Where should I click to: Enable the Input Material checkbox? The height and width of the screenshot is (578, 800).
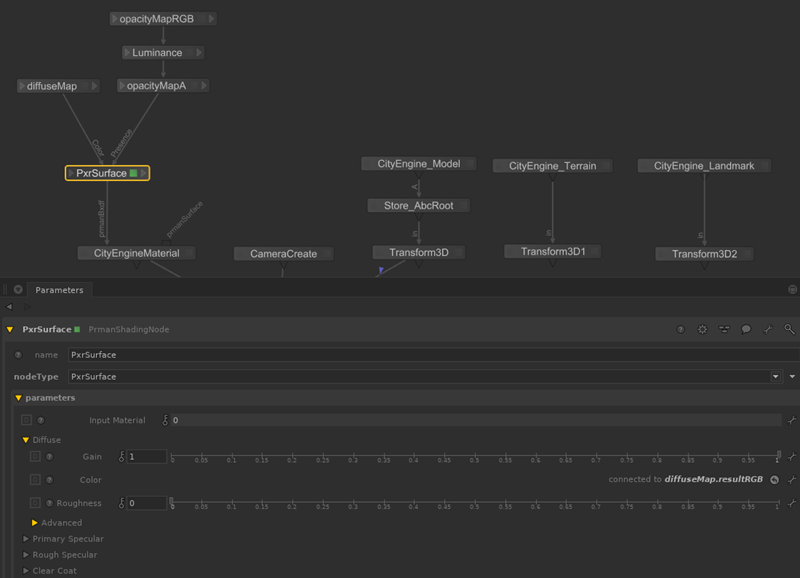[x=26, y=421]
